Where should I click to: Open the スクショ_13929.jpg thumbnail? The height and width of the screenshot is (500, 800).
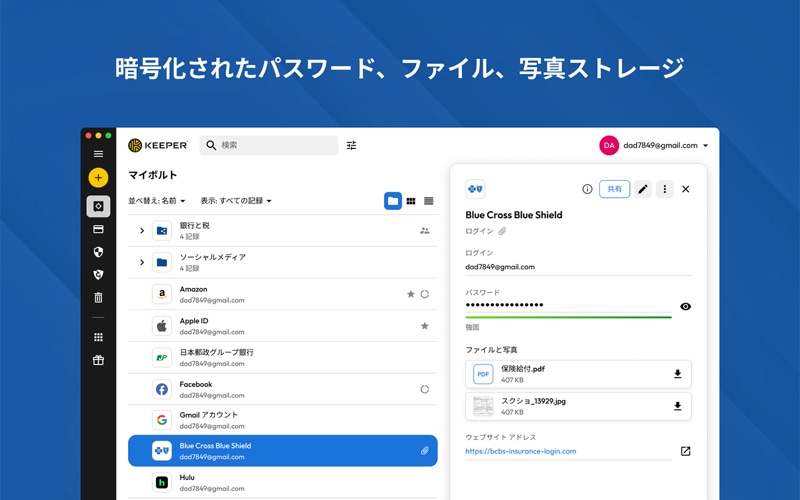483,406
